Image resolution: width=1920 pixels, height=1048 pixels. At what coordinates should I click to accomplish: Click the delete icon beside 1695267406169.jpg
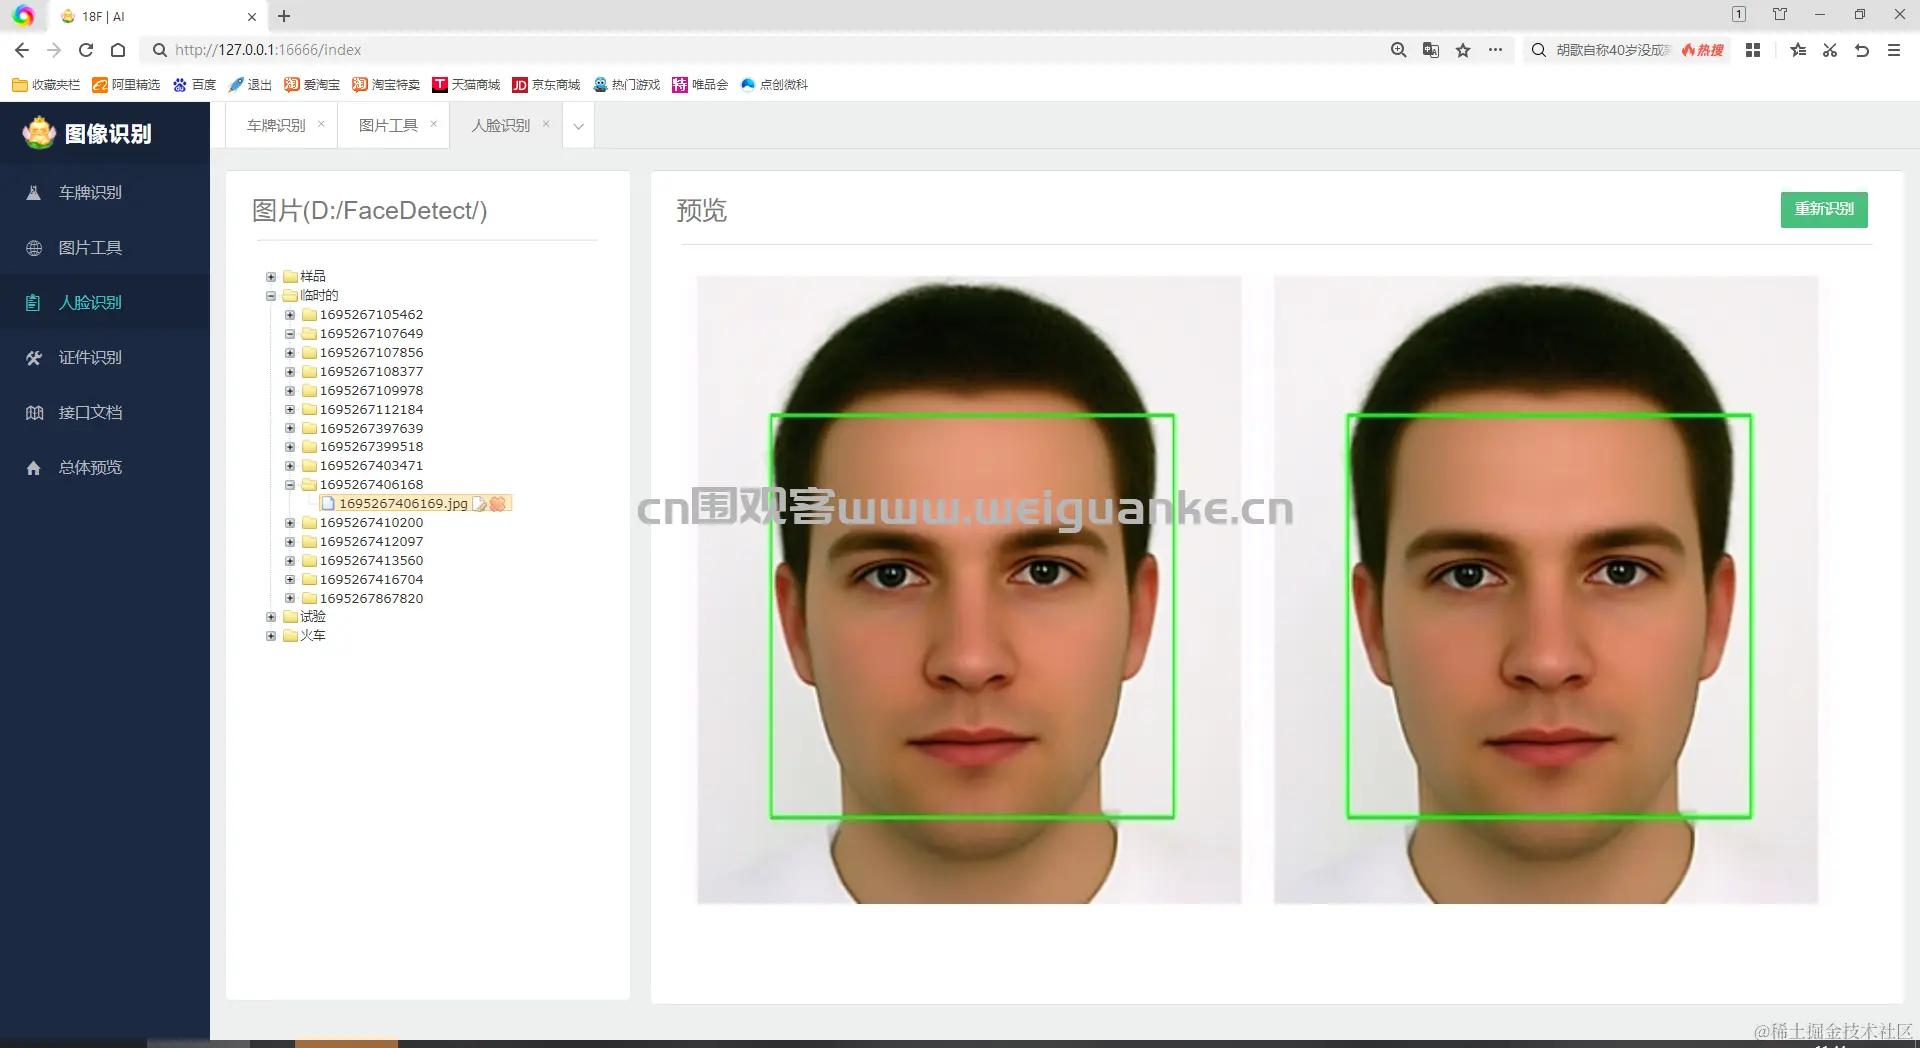coord(497,504)
